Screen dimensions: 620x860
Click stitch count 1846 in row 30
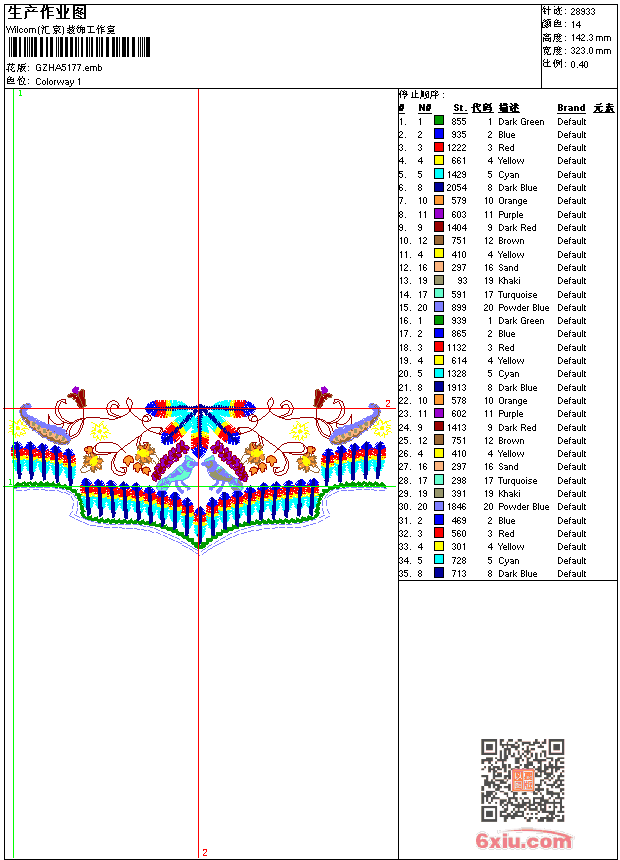coord(456,507)
